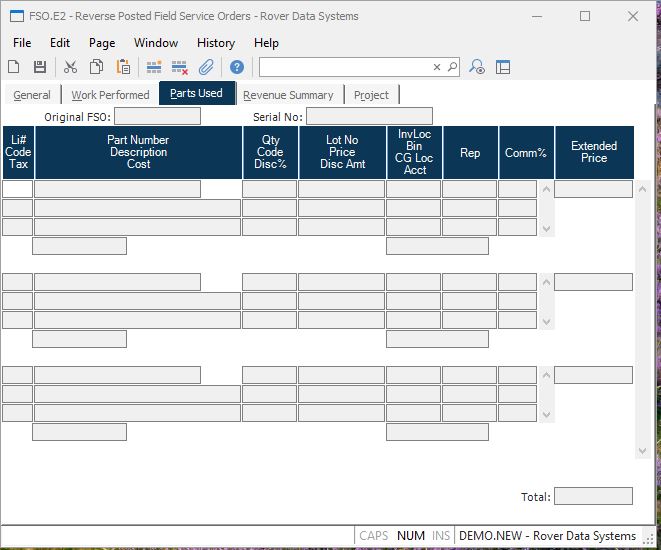Select the General tab
The height and width of the screenshot is (550, 661).
click(32, 95)
